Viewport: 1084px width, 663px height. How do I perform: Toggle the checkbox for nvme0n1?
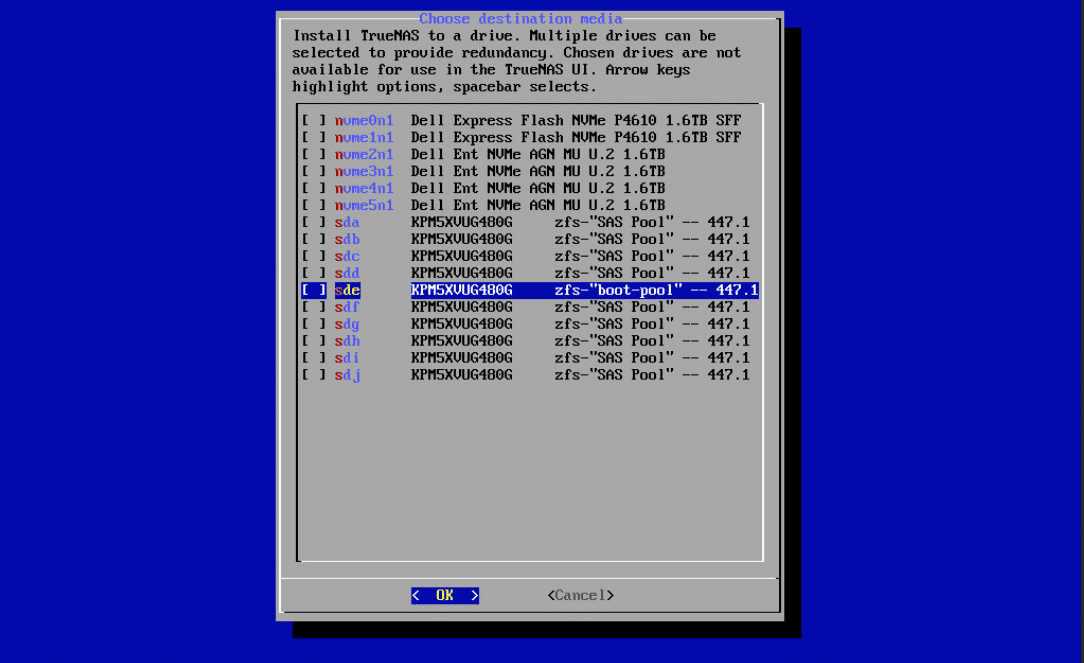313,120
